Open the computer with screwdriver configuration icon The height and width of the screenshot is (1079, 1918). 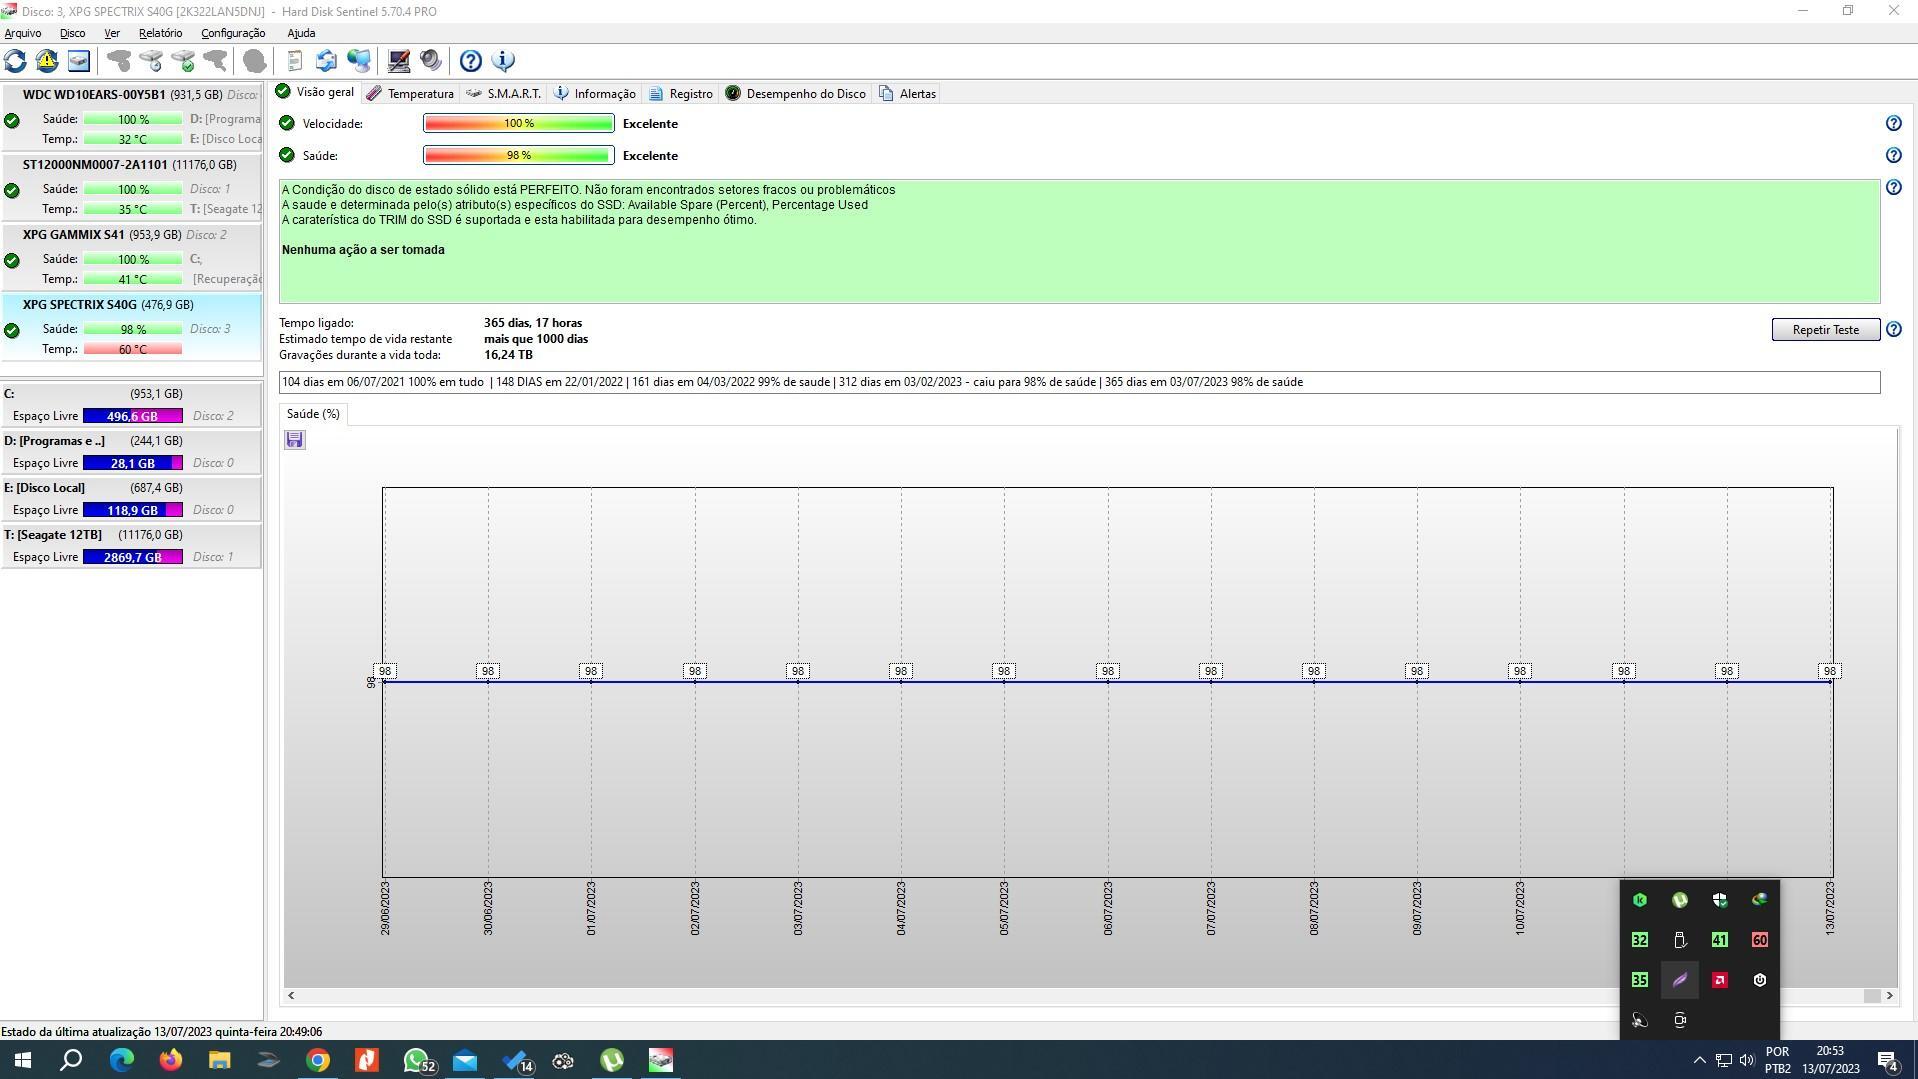pyautogui.click(x=399, y=61)
